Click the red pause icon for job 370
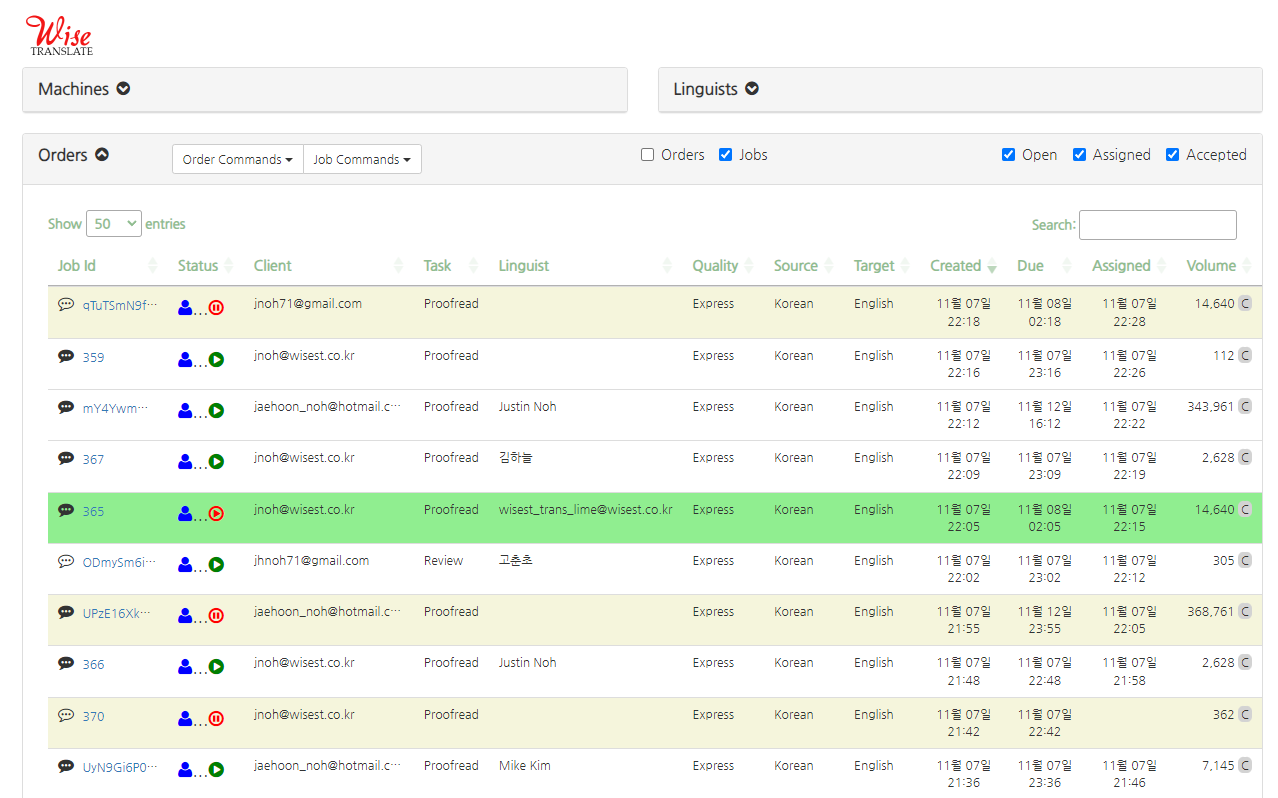 coord(216,718)
